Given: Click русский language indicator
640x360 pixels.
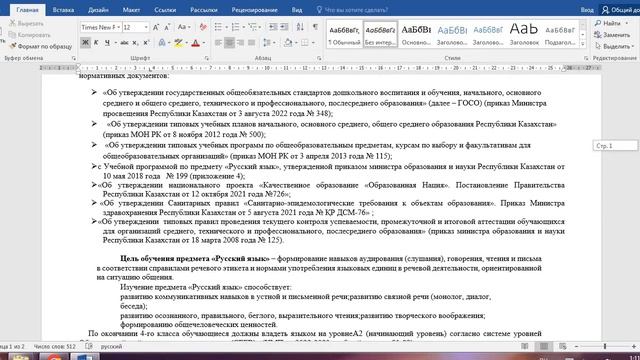Looking at the screenshot, I should (111, 346).
